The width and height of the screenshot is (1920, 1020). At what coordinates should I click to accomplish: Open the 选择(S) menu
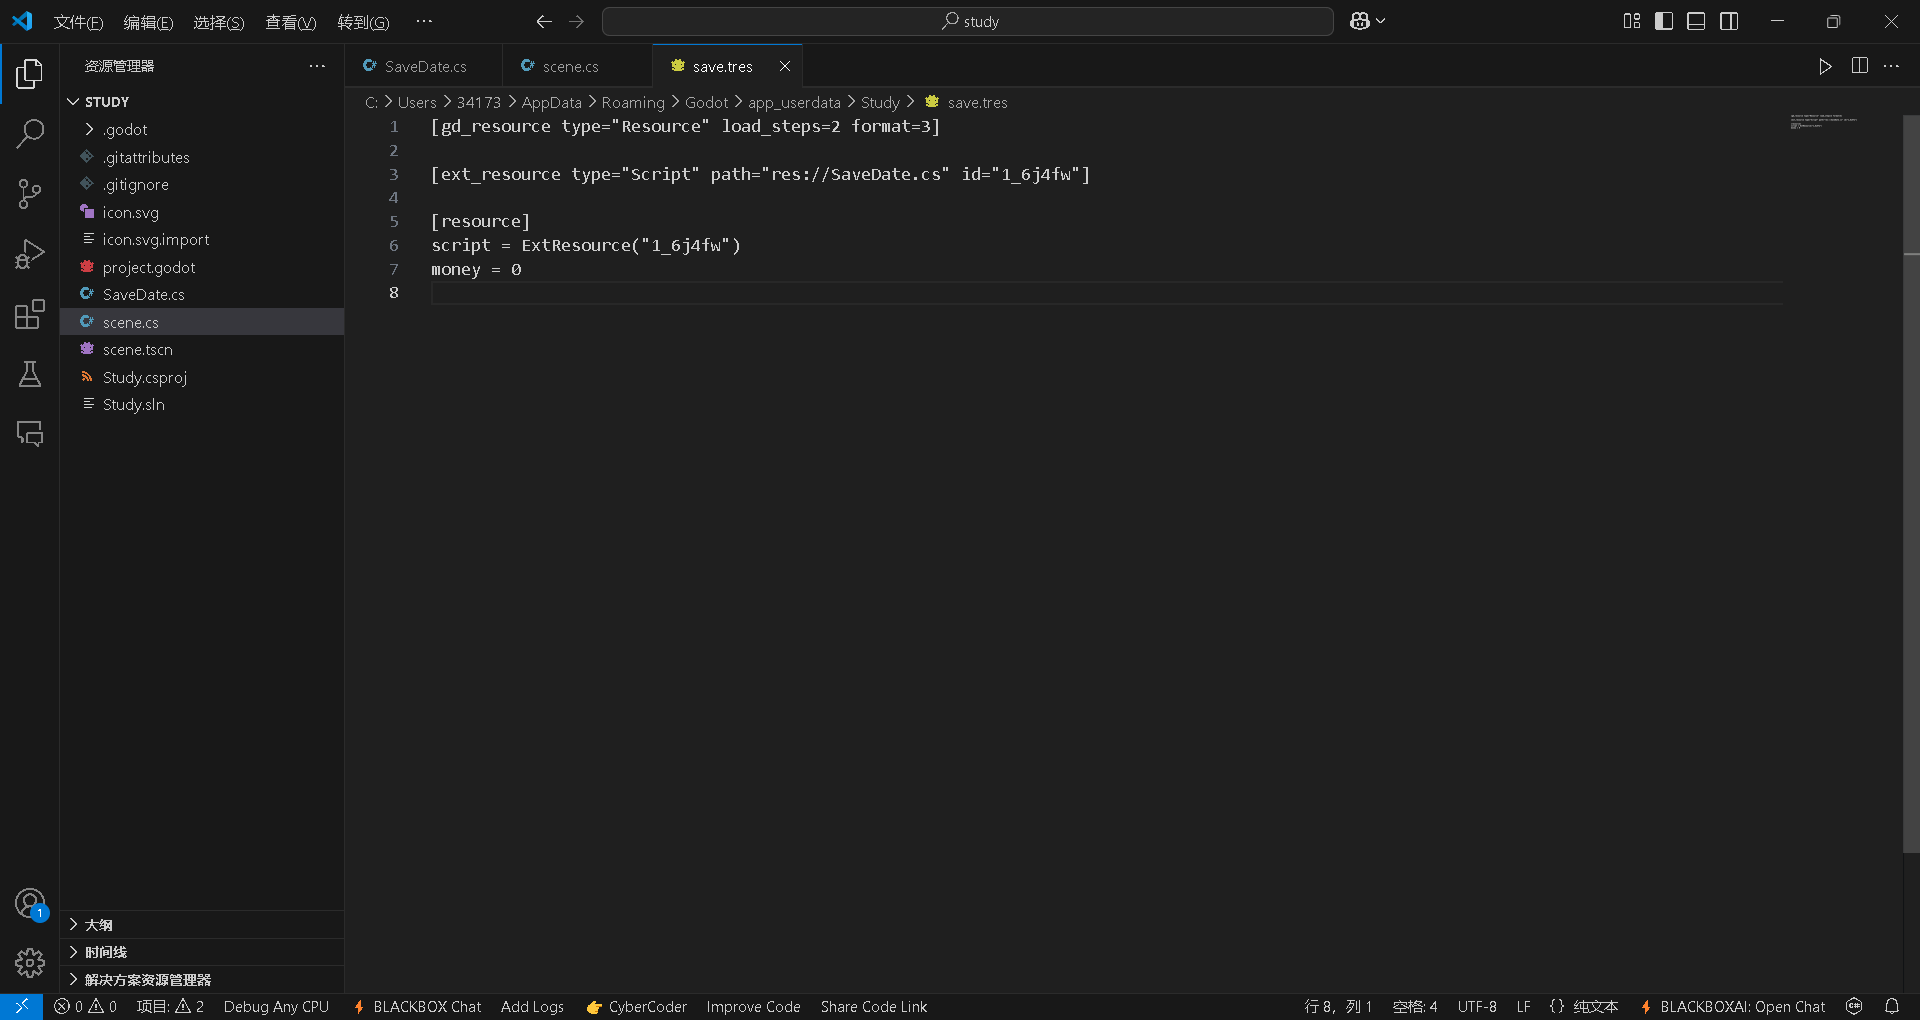(218, 22)
